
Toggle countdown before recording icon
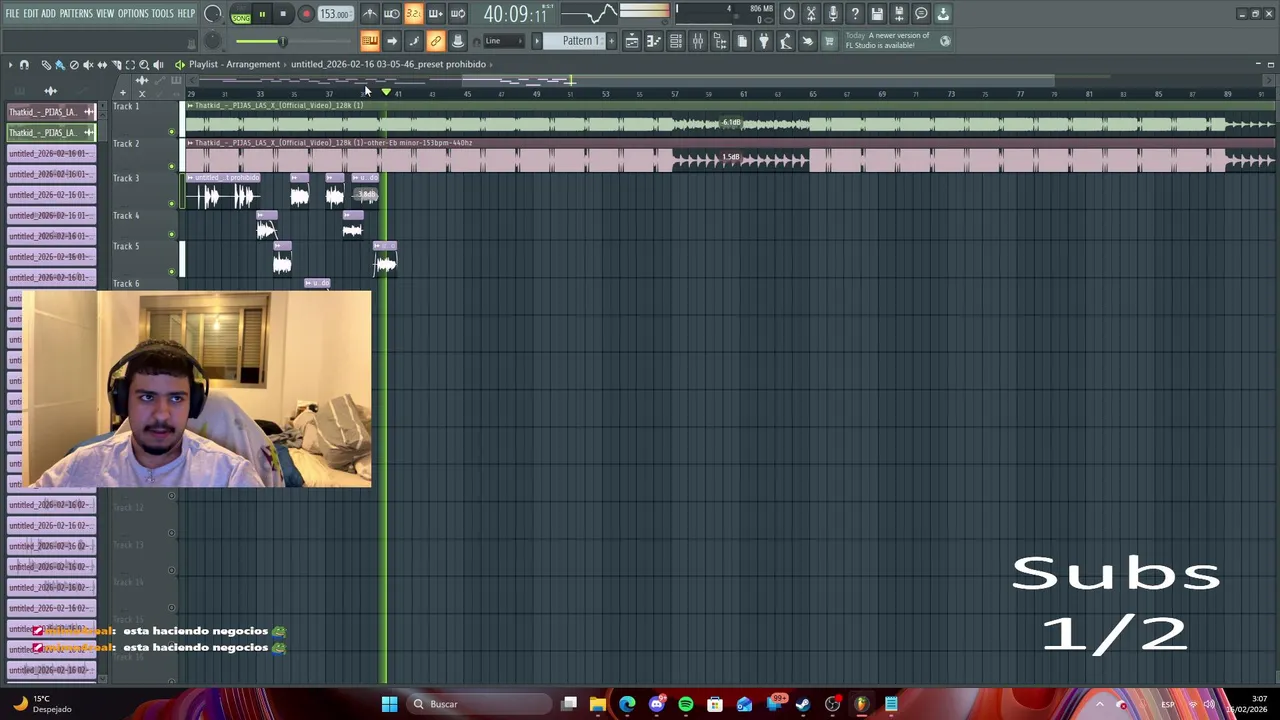coord(414,14)
